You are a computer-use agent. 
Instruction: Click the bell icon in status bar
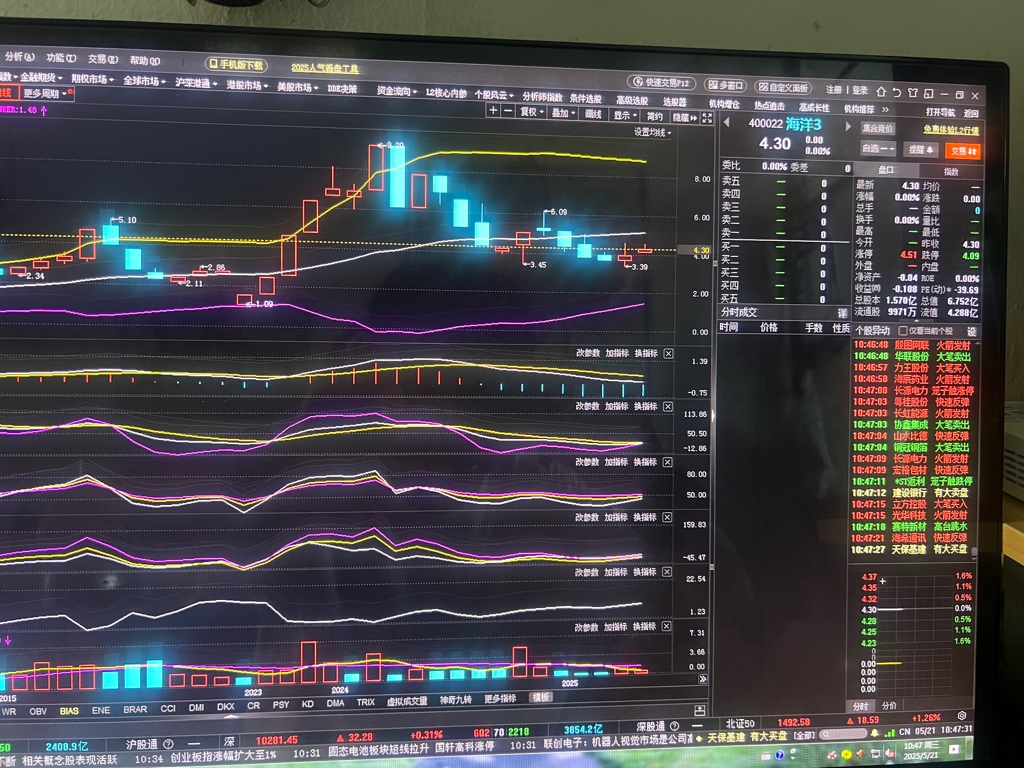point(875,733)
